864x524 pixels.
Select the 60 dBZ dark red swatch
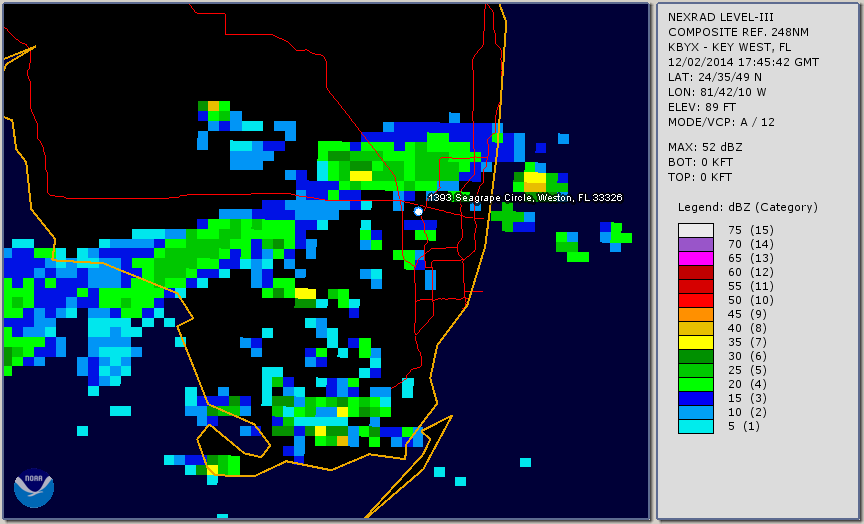point(696,272)
